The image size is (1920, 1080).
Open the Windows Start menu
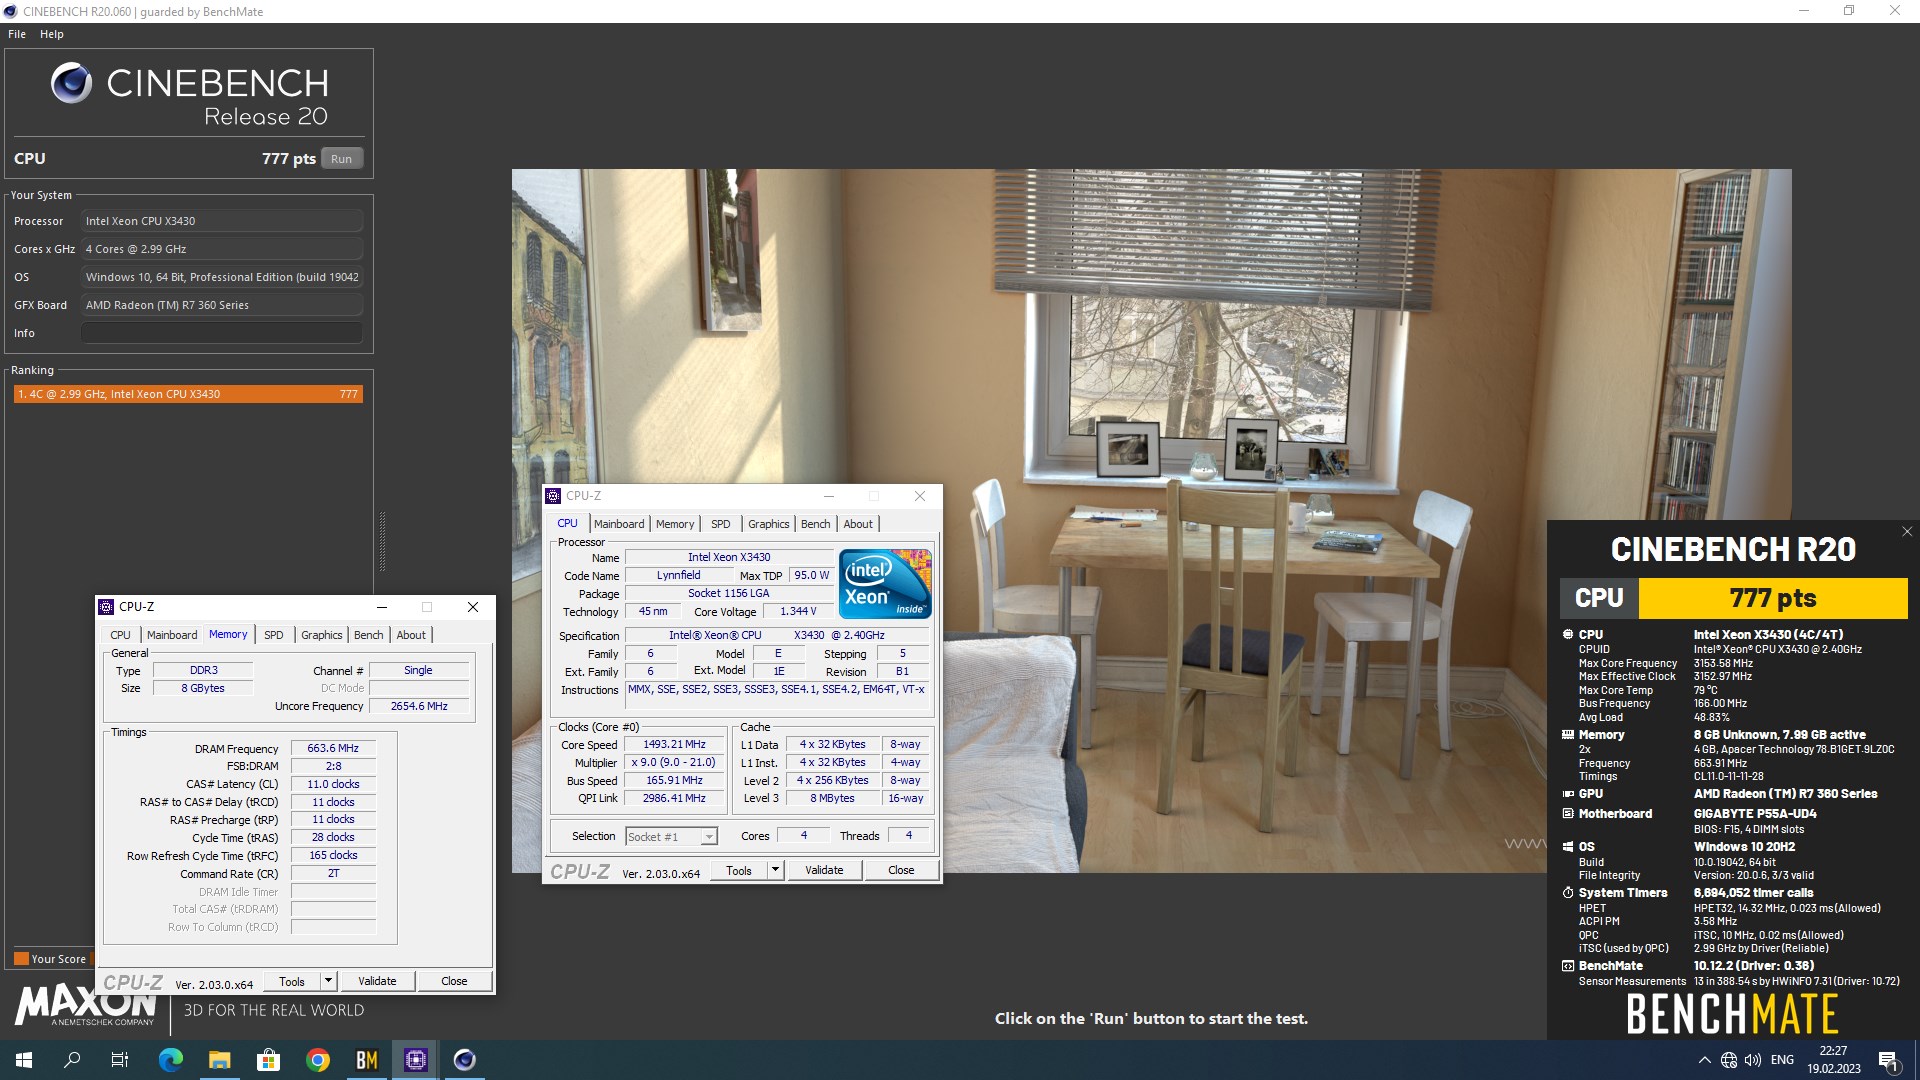coord(24,1060)
